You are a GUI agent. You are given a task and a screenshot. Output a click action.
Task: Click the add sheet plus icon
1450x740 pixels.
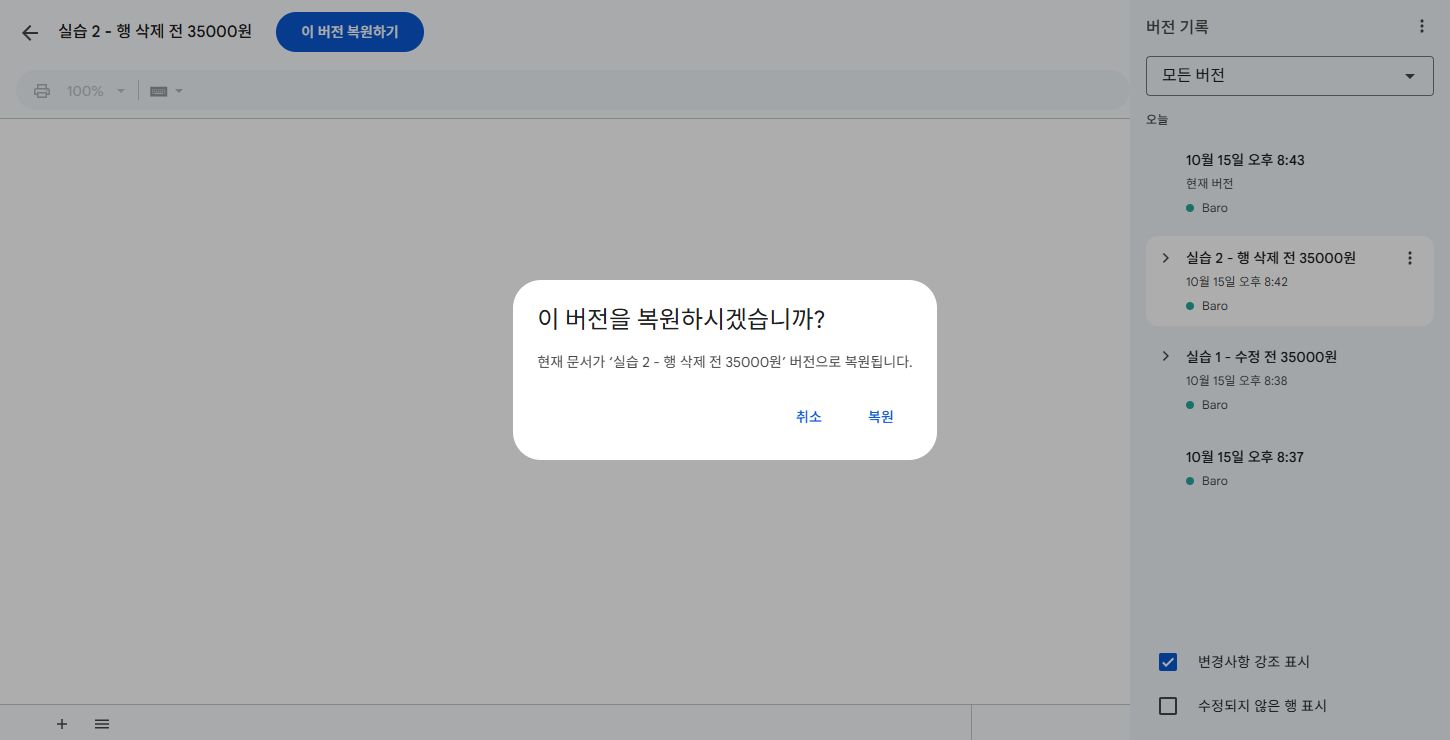tap(62, 724)
